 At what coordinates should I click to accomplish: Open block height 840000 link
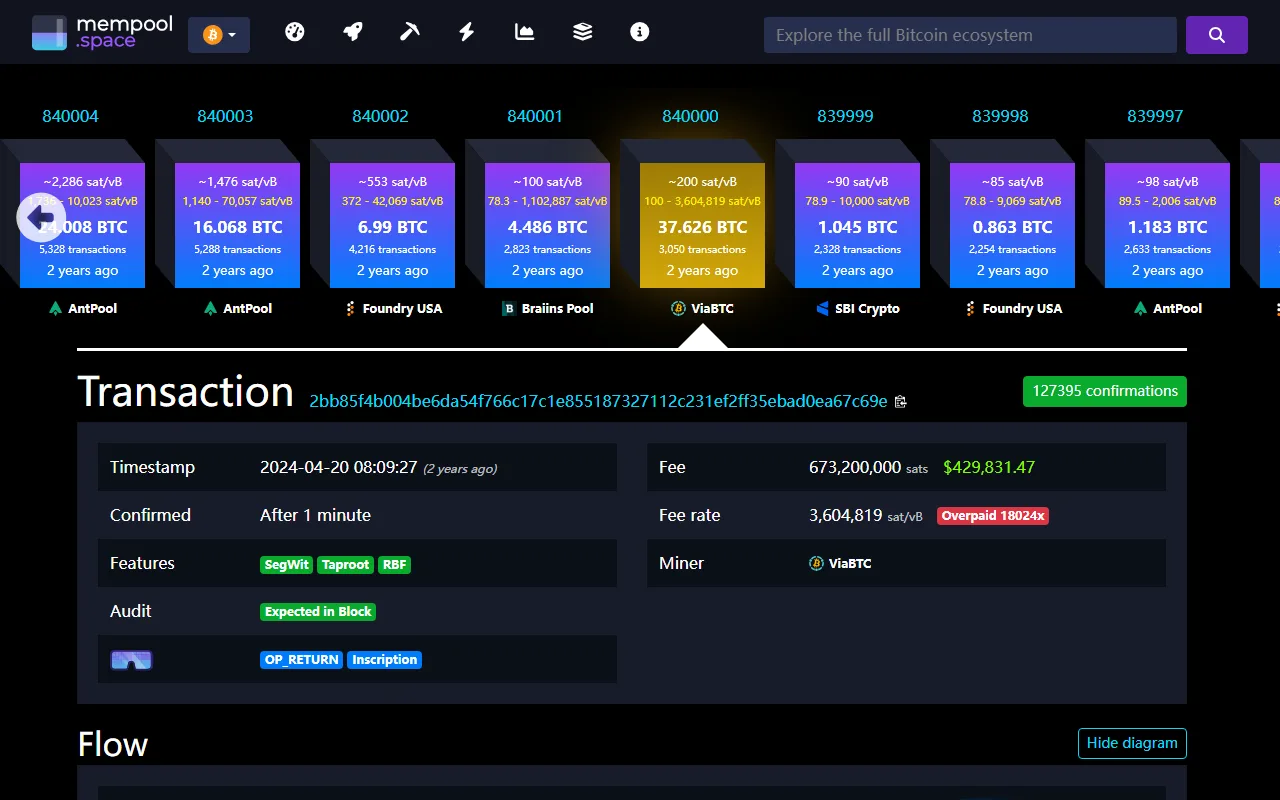click(690, 116)
